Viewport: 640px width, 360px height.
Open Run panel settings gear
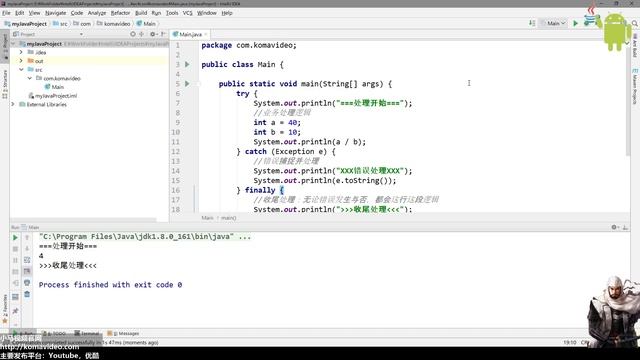click(615, 227)
